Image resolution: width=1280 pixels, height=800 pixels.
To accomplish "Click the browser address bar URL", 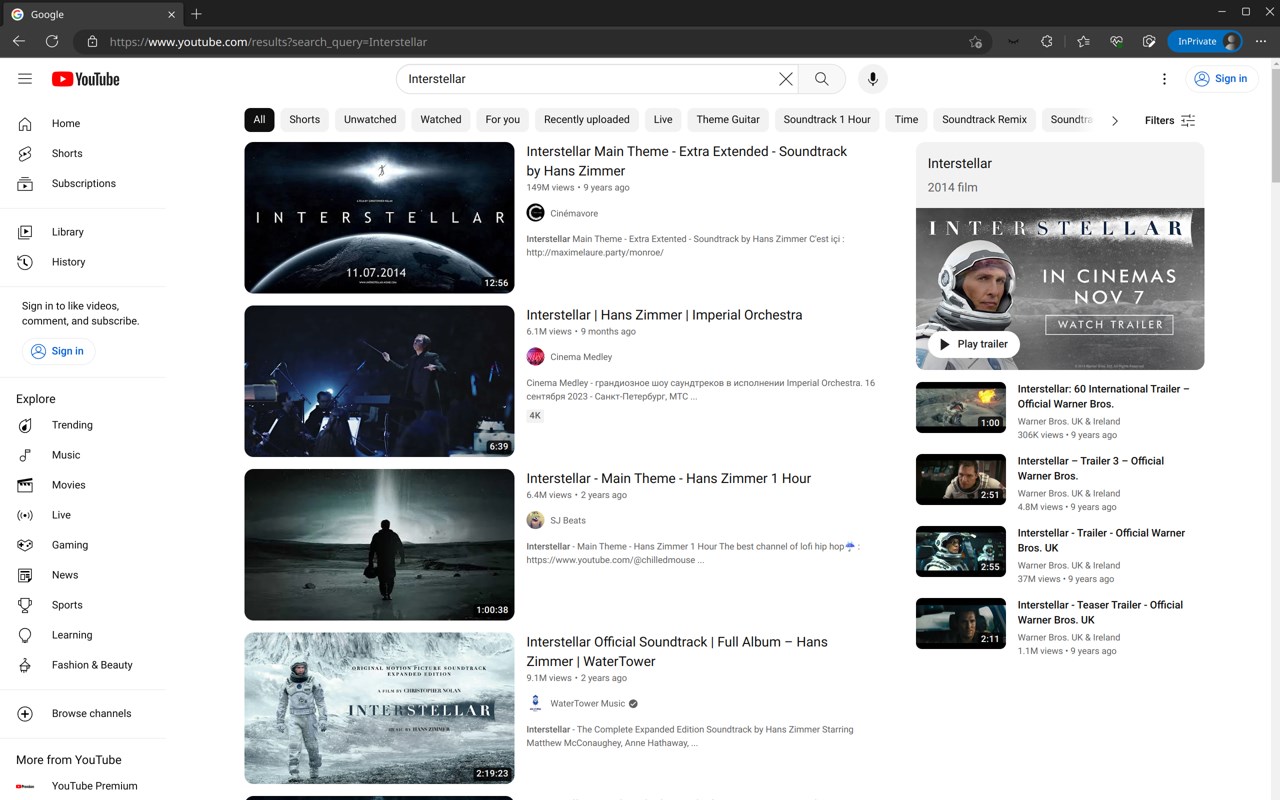I will (x=268, y=42).
